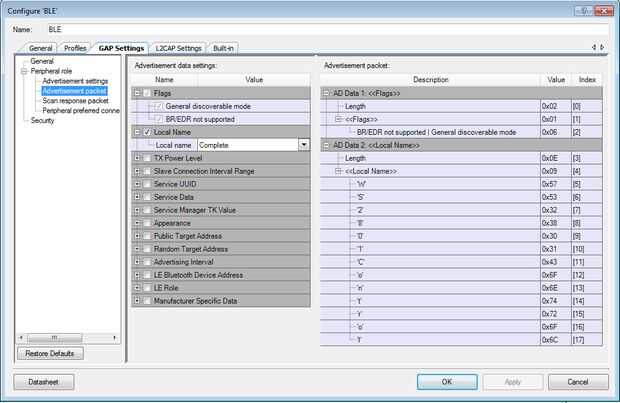This screenshot has width=620, height=403.
Task: Switch to the General tab
Action: (40, 48)
